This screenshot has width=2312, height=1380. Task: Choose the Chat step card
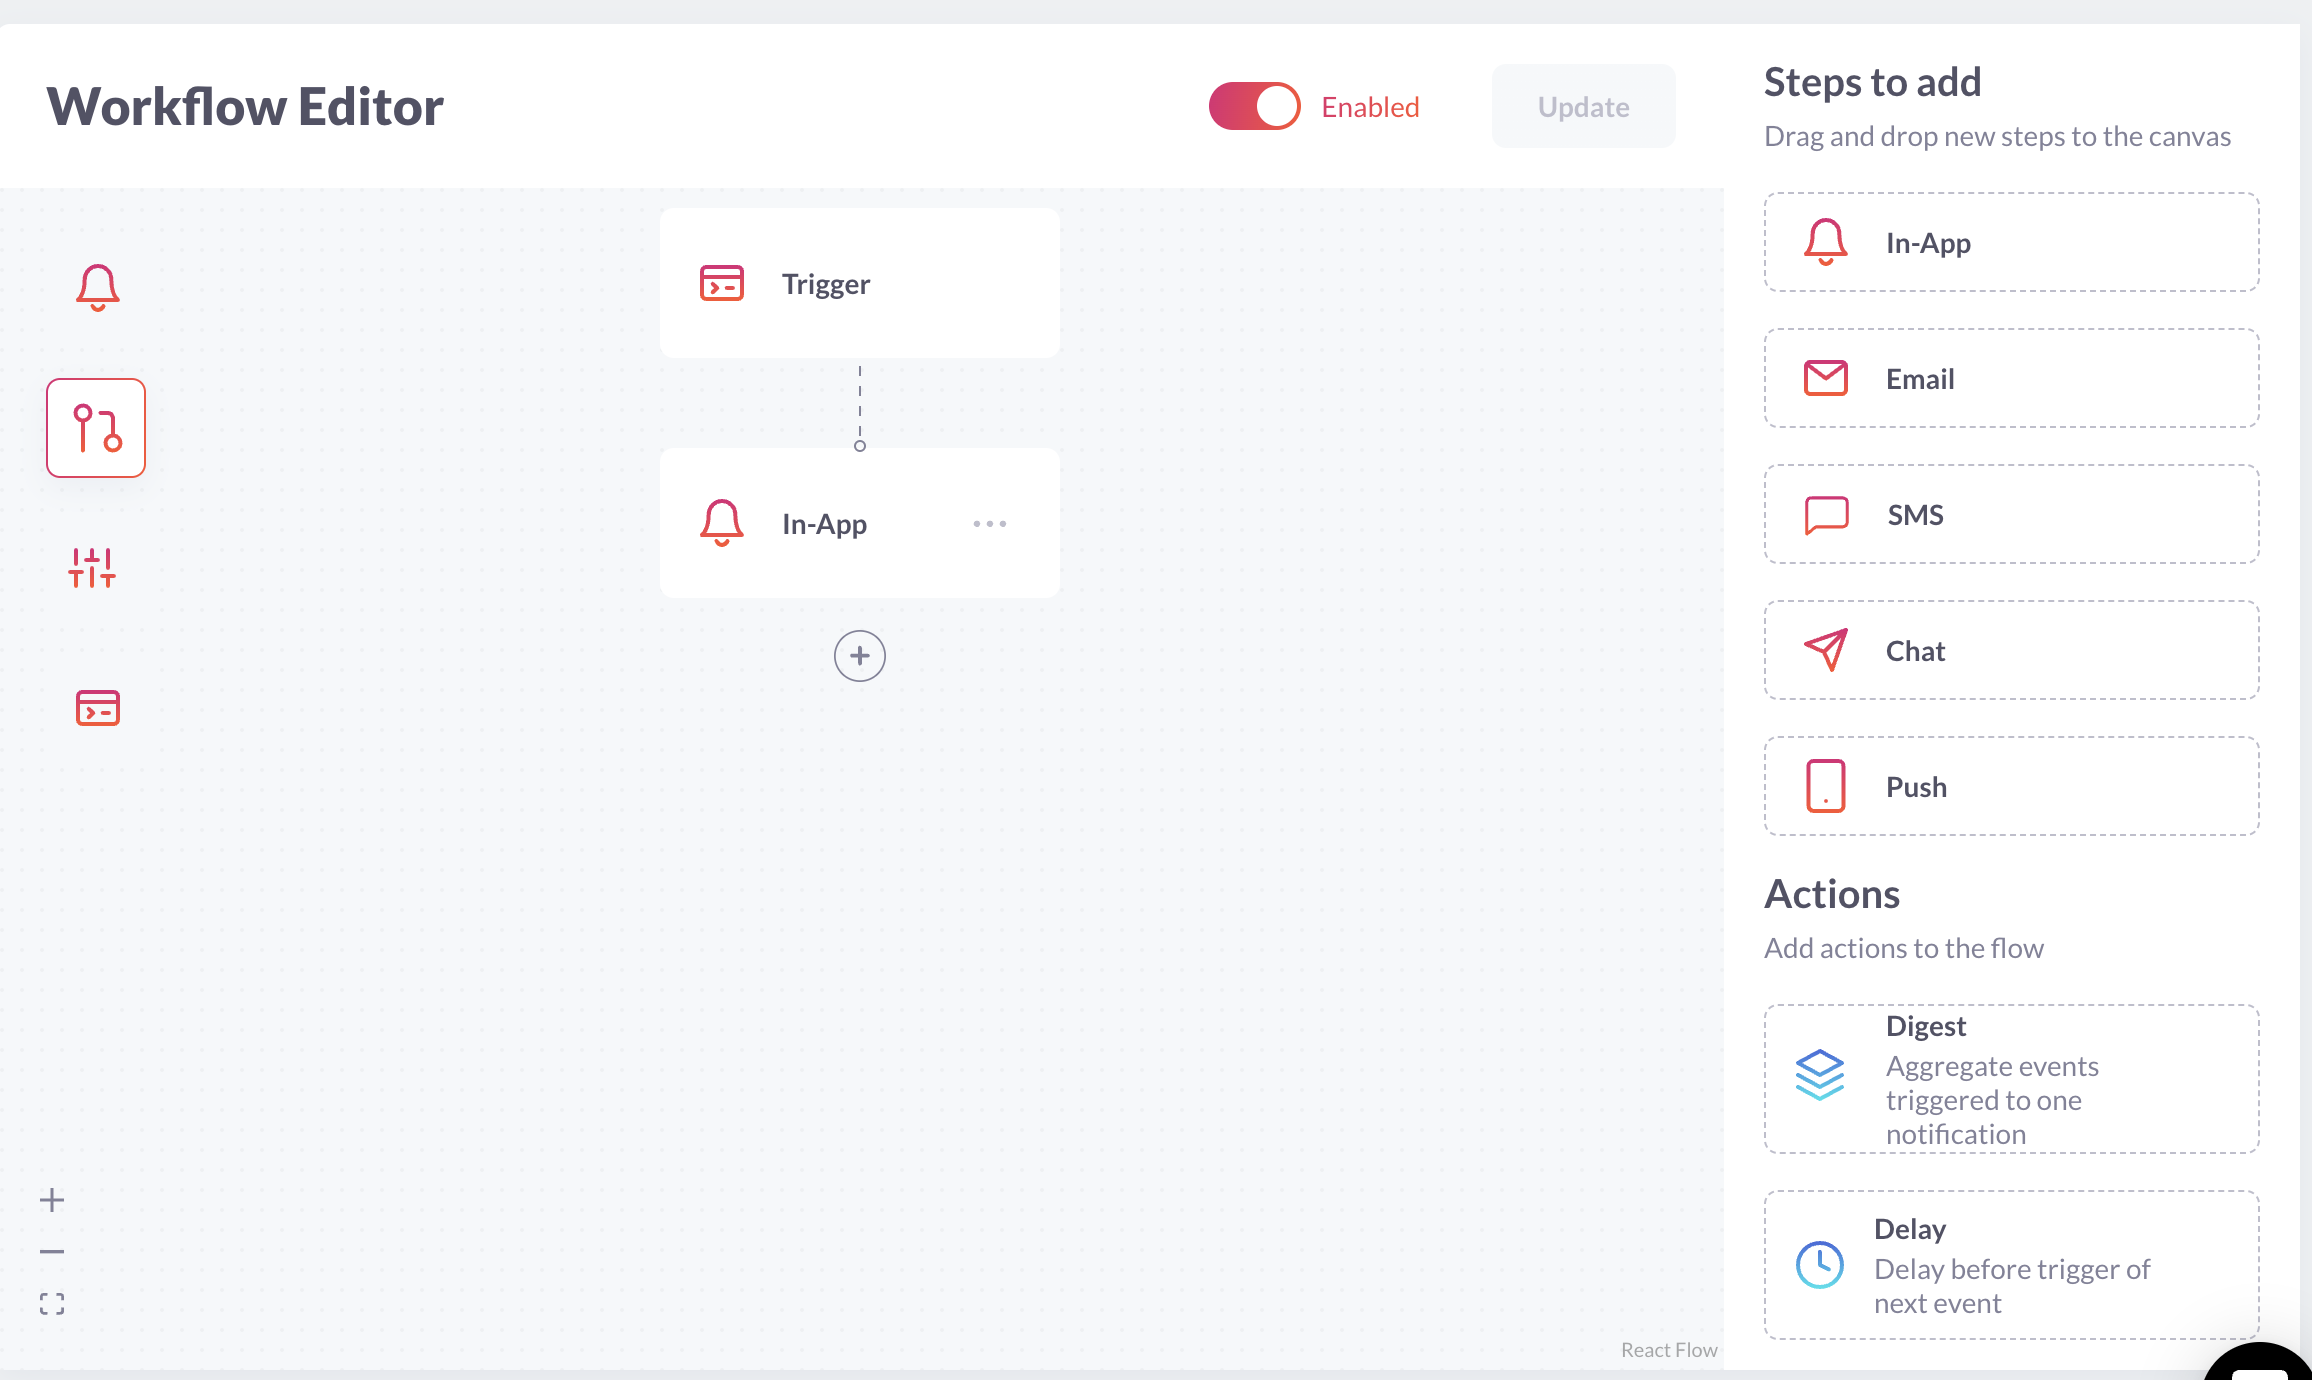(x=2010, y=651)
